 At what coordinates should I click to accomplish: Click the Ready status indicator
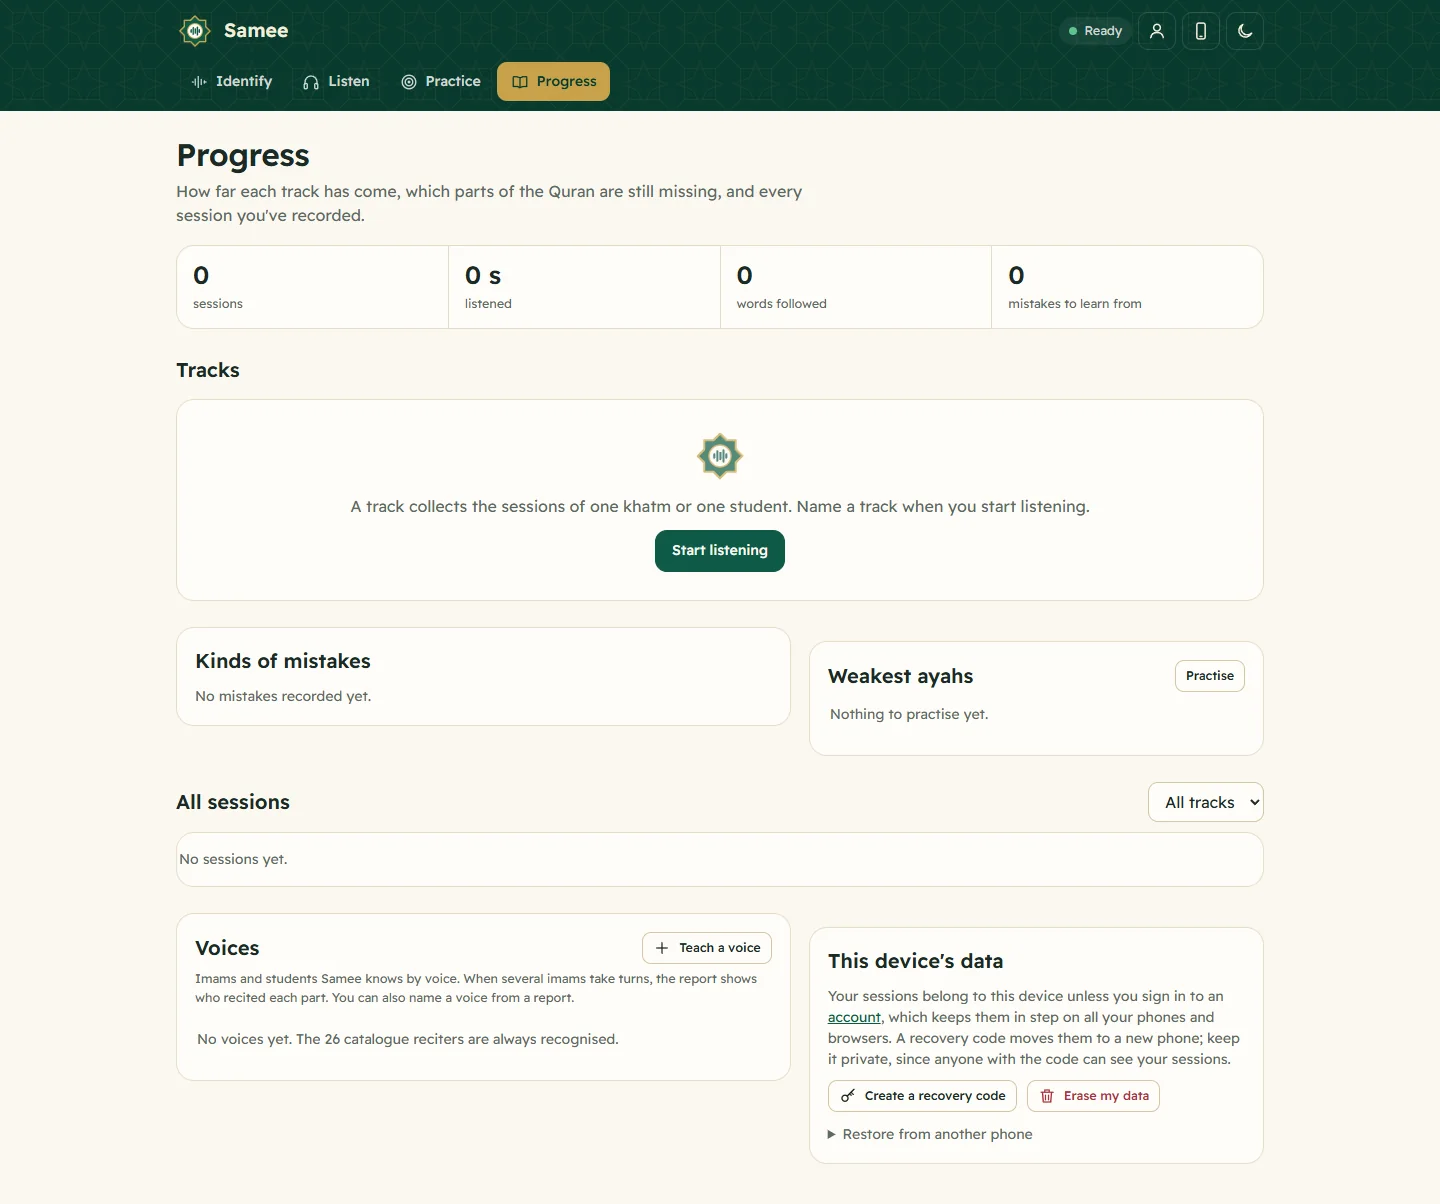click(x=1096, y=31)
